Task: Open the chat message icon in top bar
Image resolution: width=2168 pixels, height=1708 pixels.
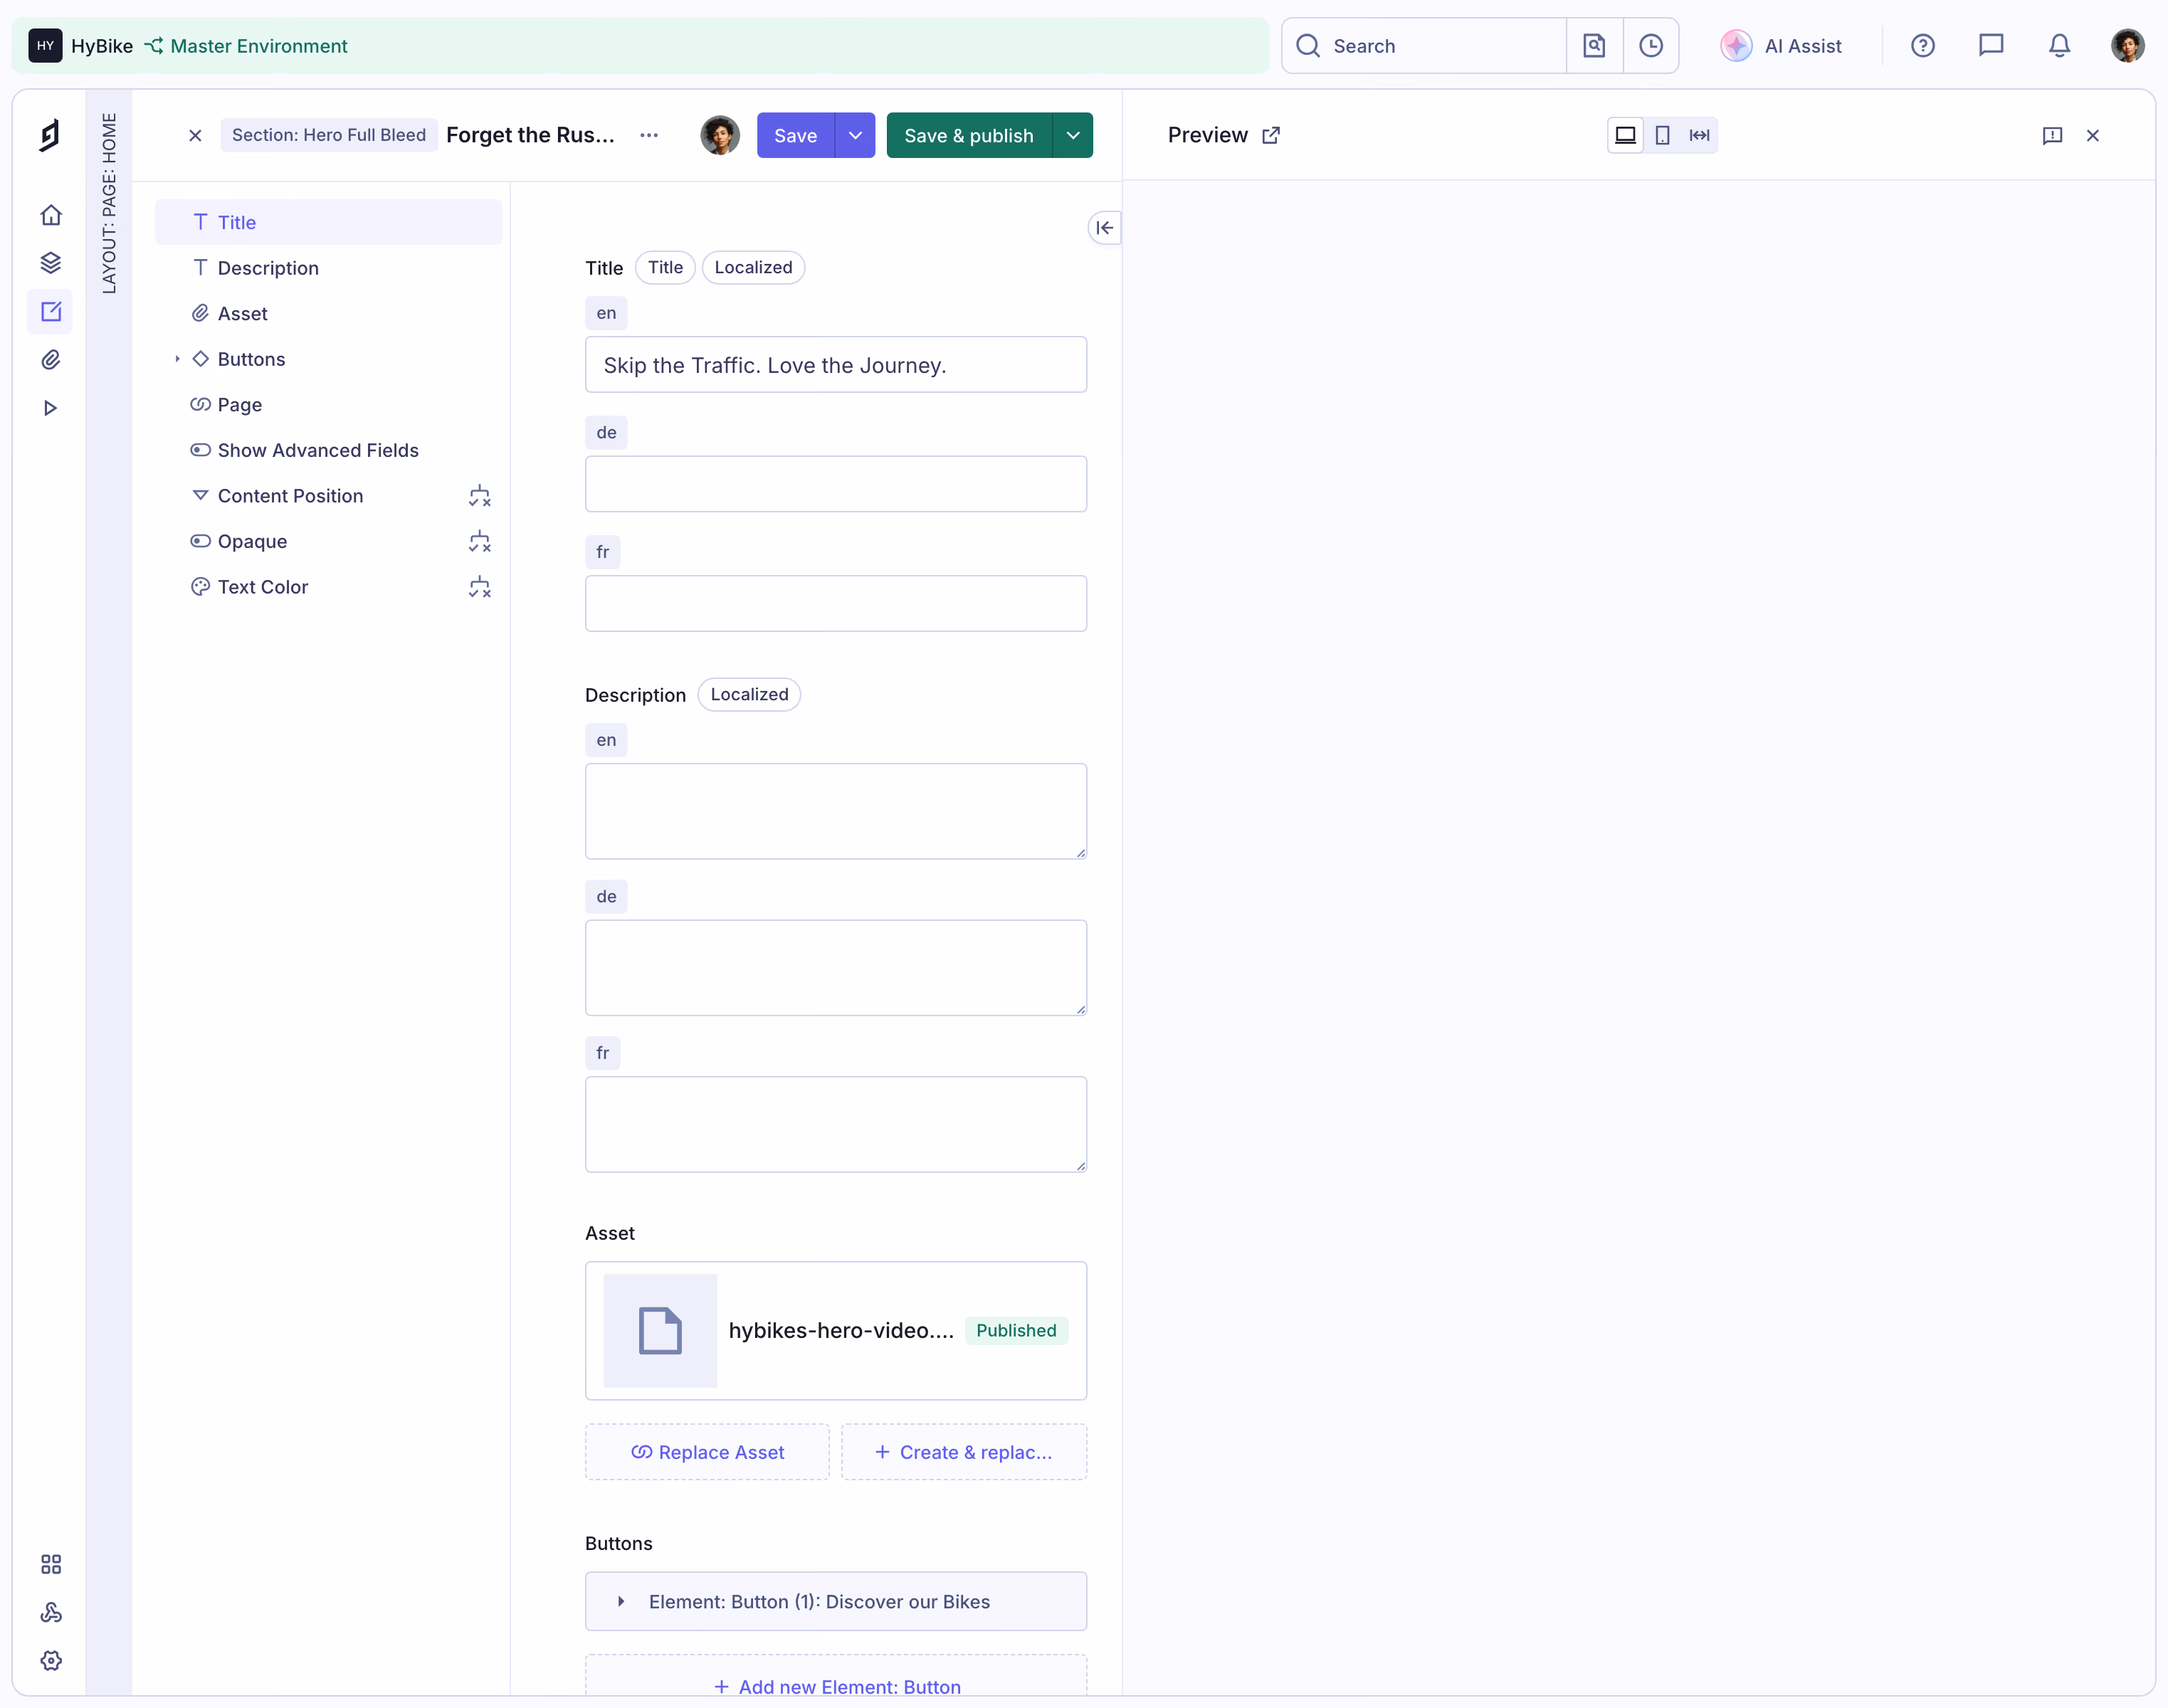Action: click(1991, 46)
